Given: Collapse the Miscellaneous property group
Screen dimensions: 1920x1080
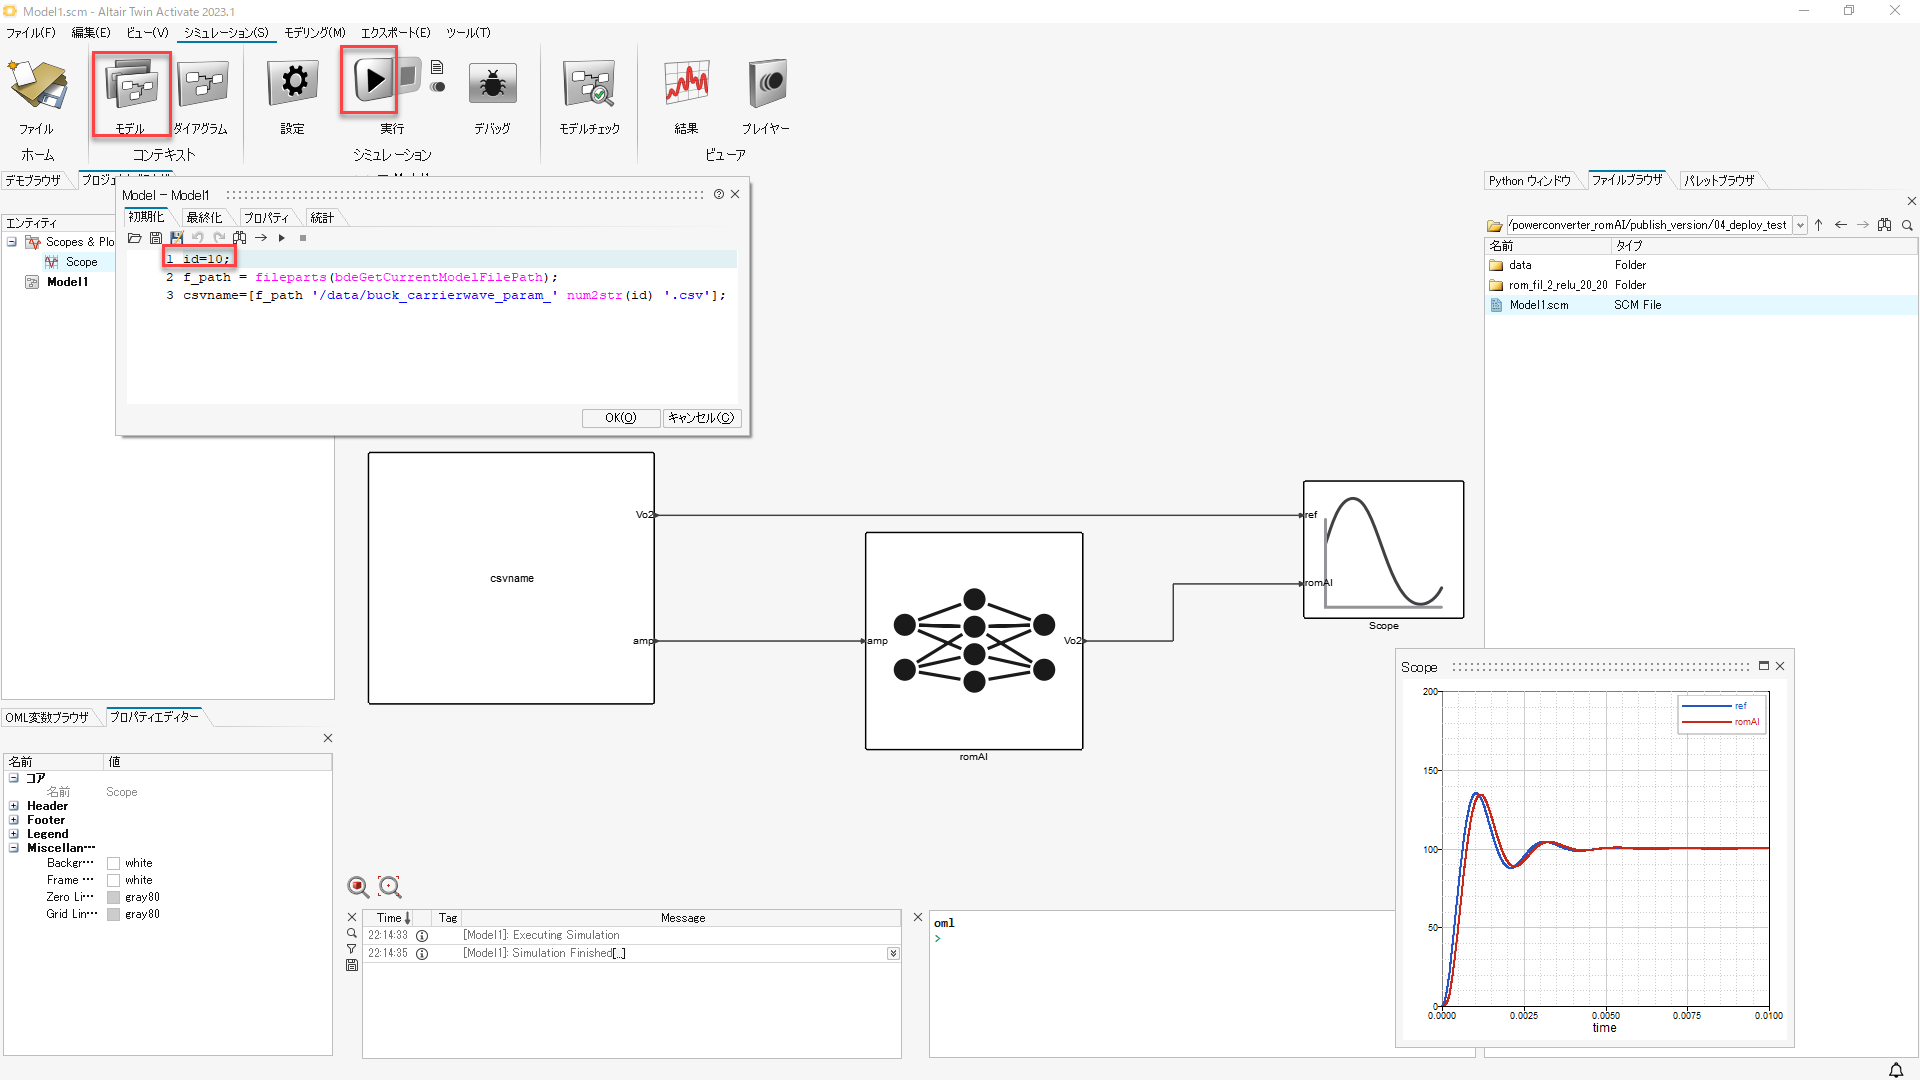Looking at the screenshot, I should (14, 848).
